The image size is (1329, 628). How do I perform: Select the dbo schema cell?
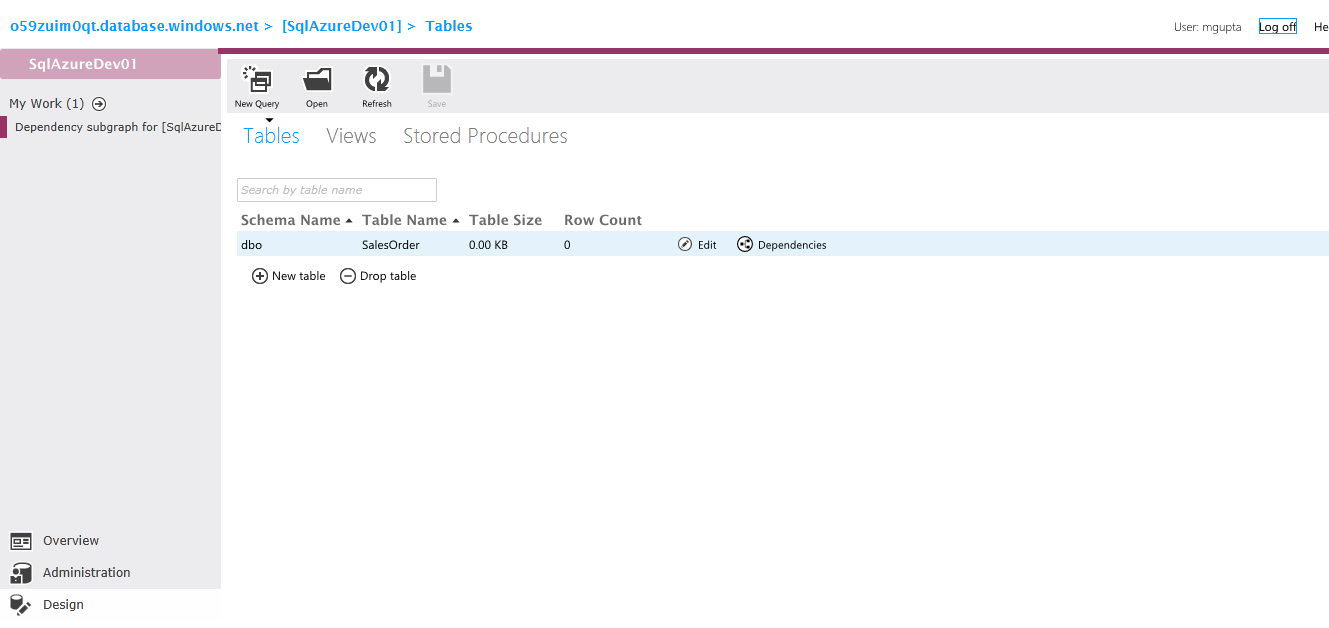pos(252,245)
